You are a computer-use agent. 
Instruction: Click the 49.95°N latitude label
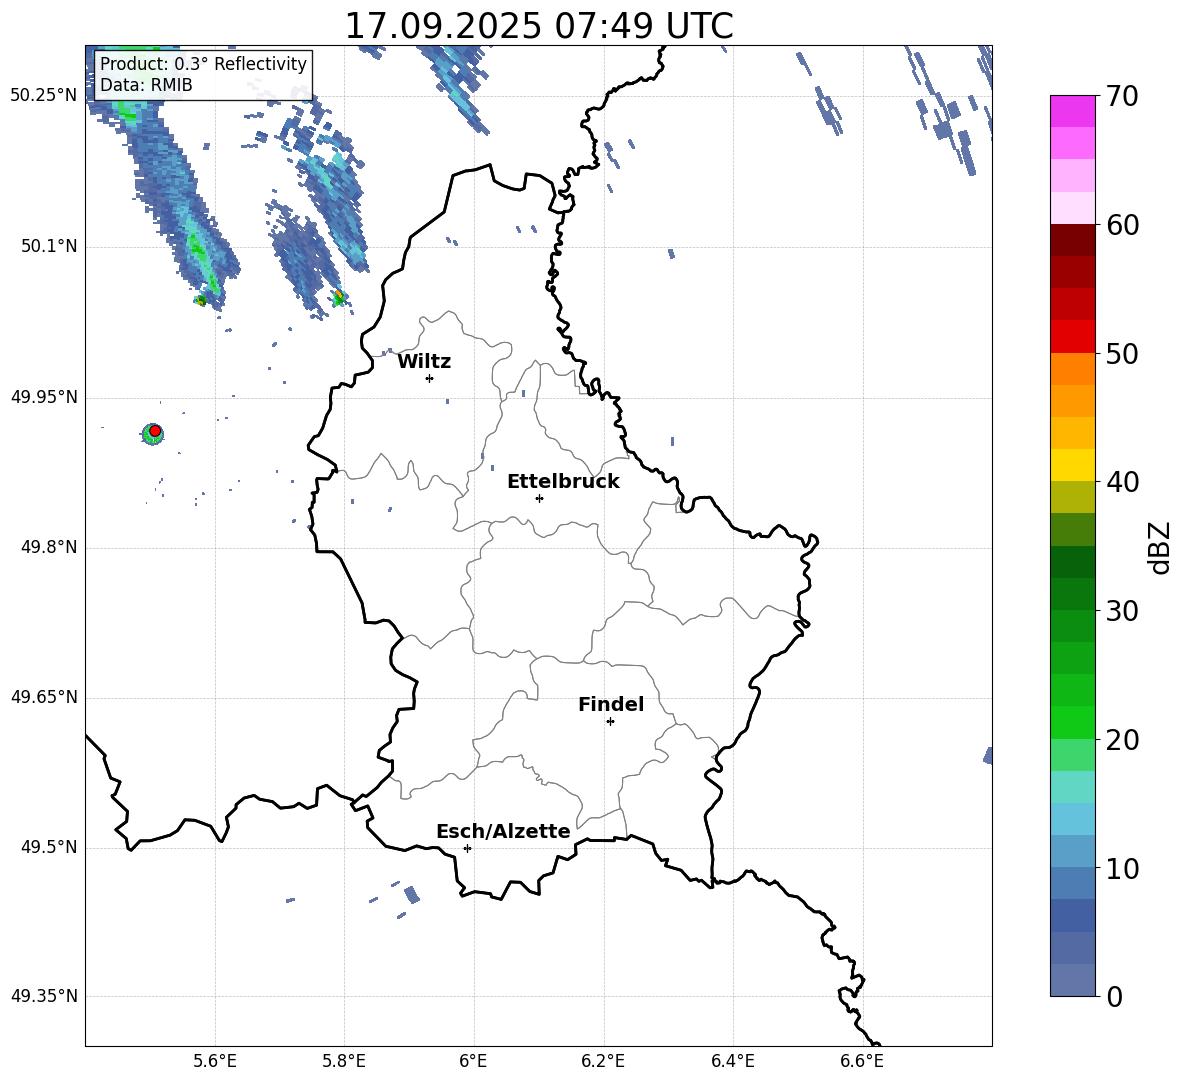coord(44,397)
